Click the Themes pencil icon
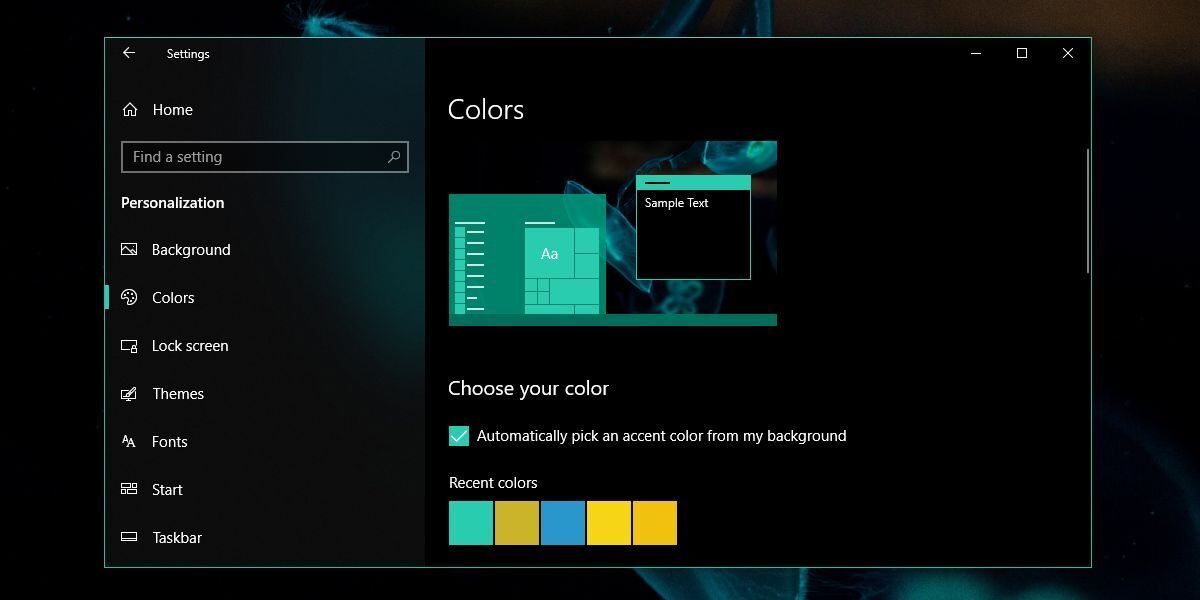The image size is (1200, 600). [x=129, y=393]
